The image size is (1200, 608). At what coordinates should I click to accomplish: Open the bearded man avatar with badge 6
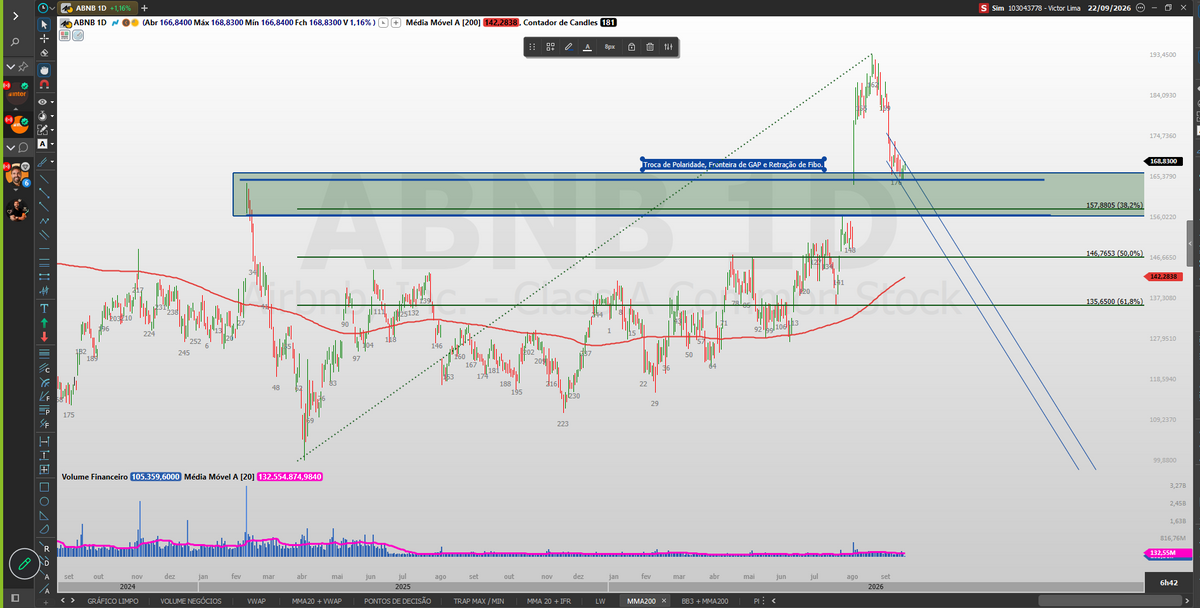click(17, 175)
